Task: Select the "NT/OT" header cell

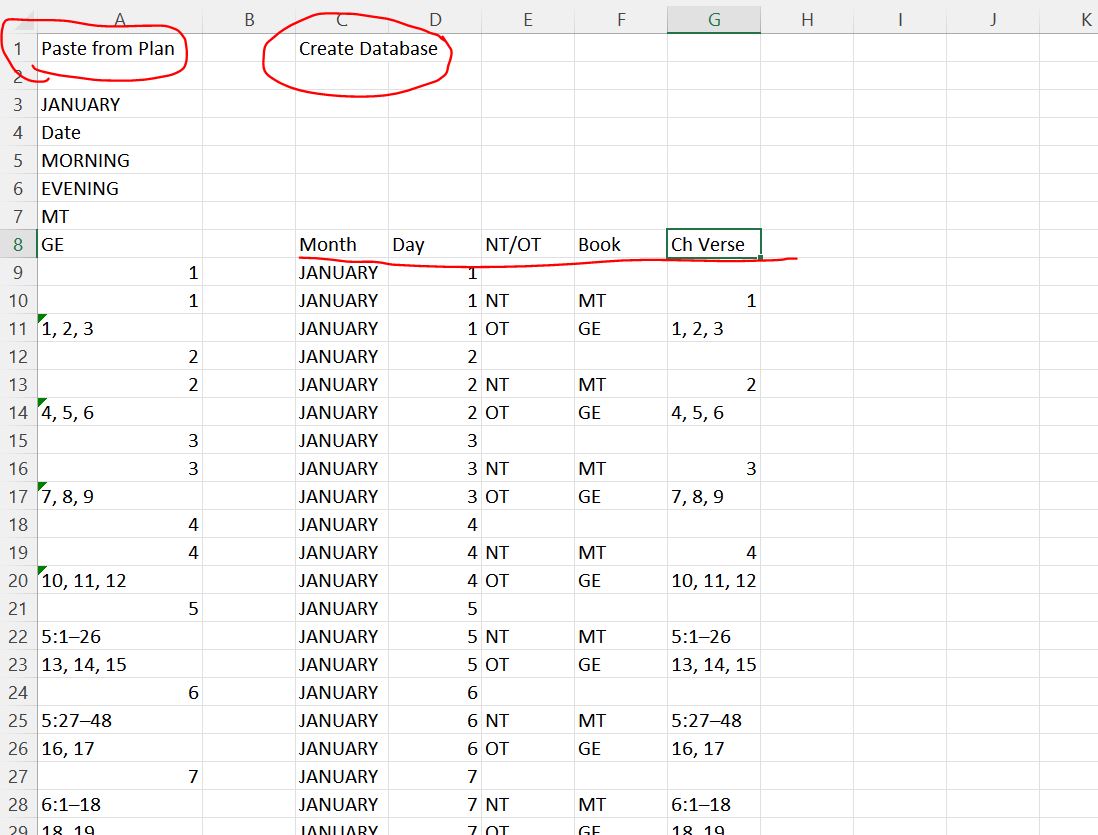Action: (x=528, y=244)
